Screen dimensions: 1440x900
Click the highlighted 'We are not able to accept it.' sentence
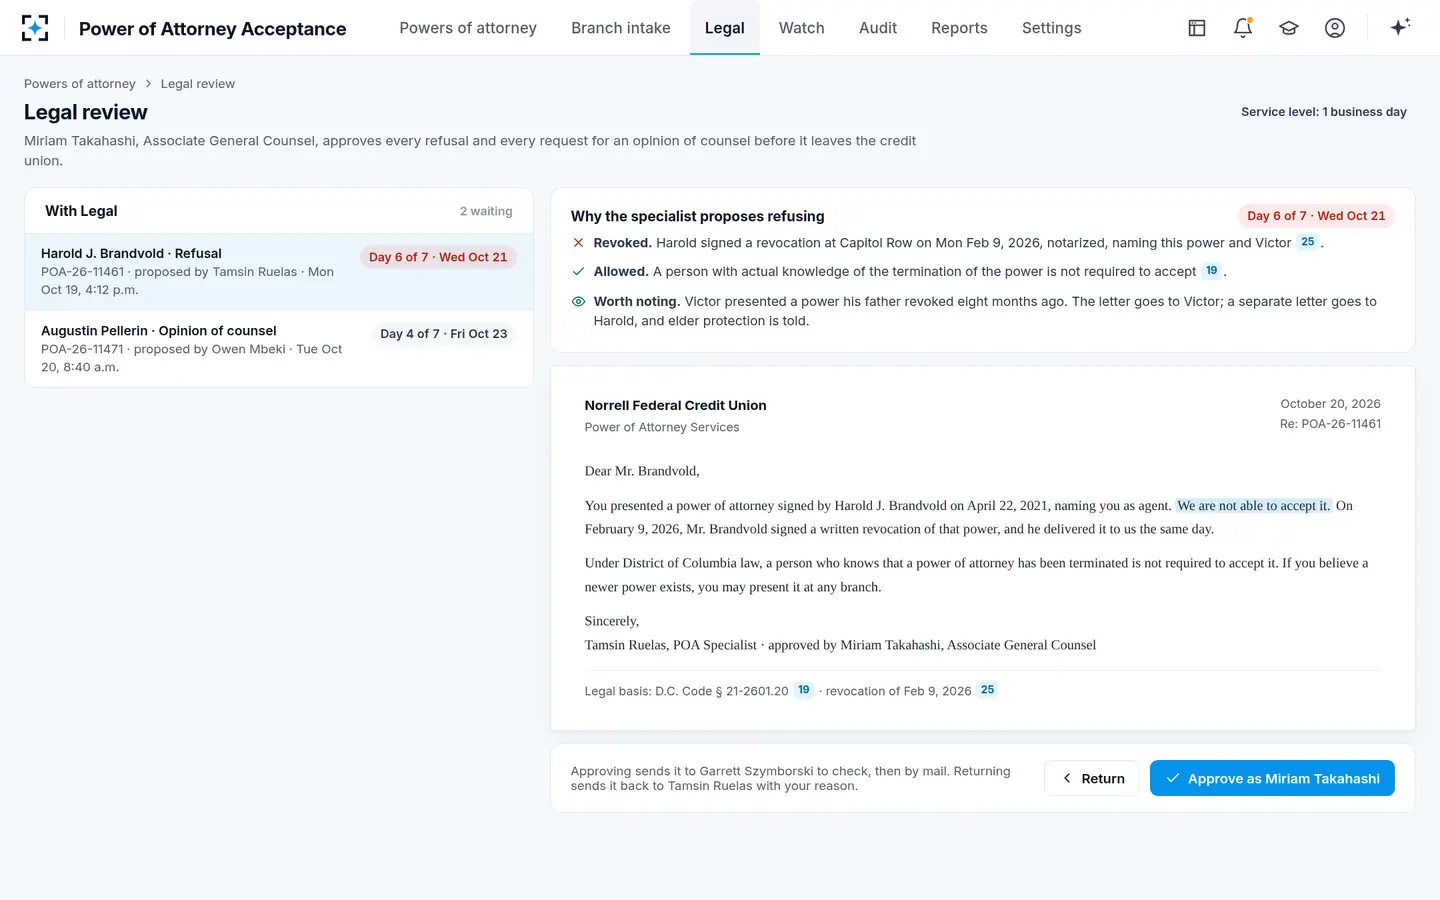pos(1254,506)
